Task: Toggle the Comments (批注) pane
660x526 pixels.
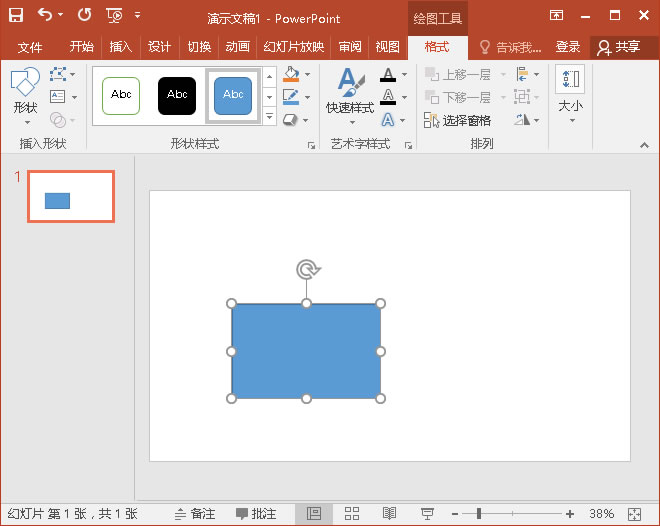Action: point(256,513)
